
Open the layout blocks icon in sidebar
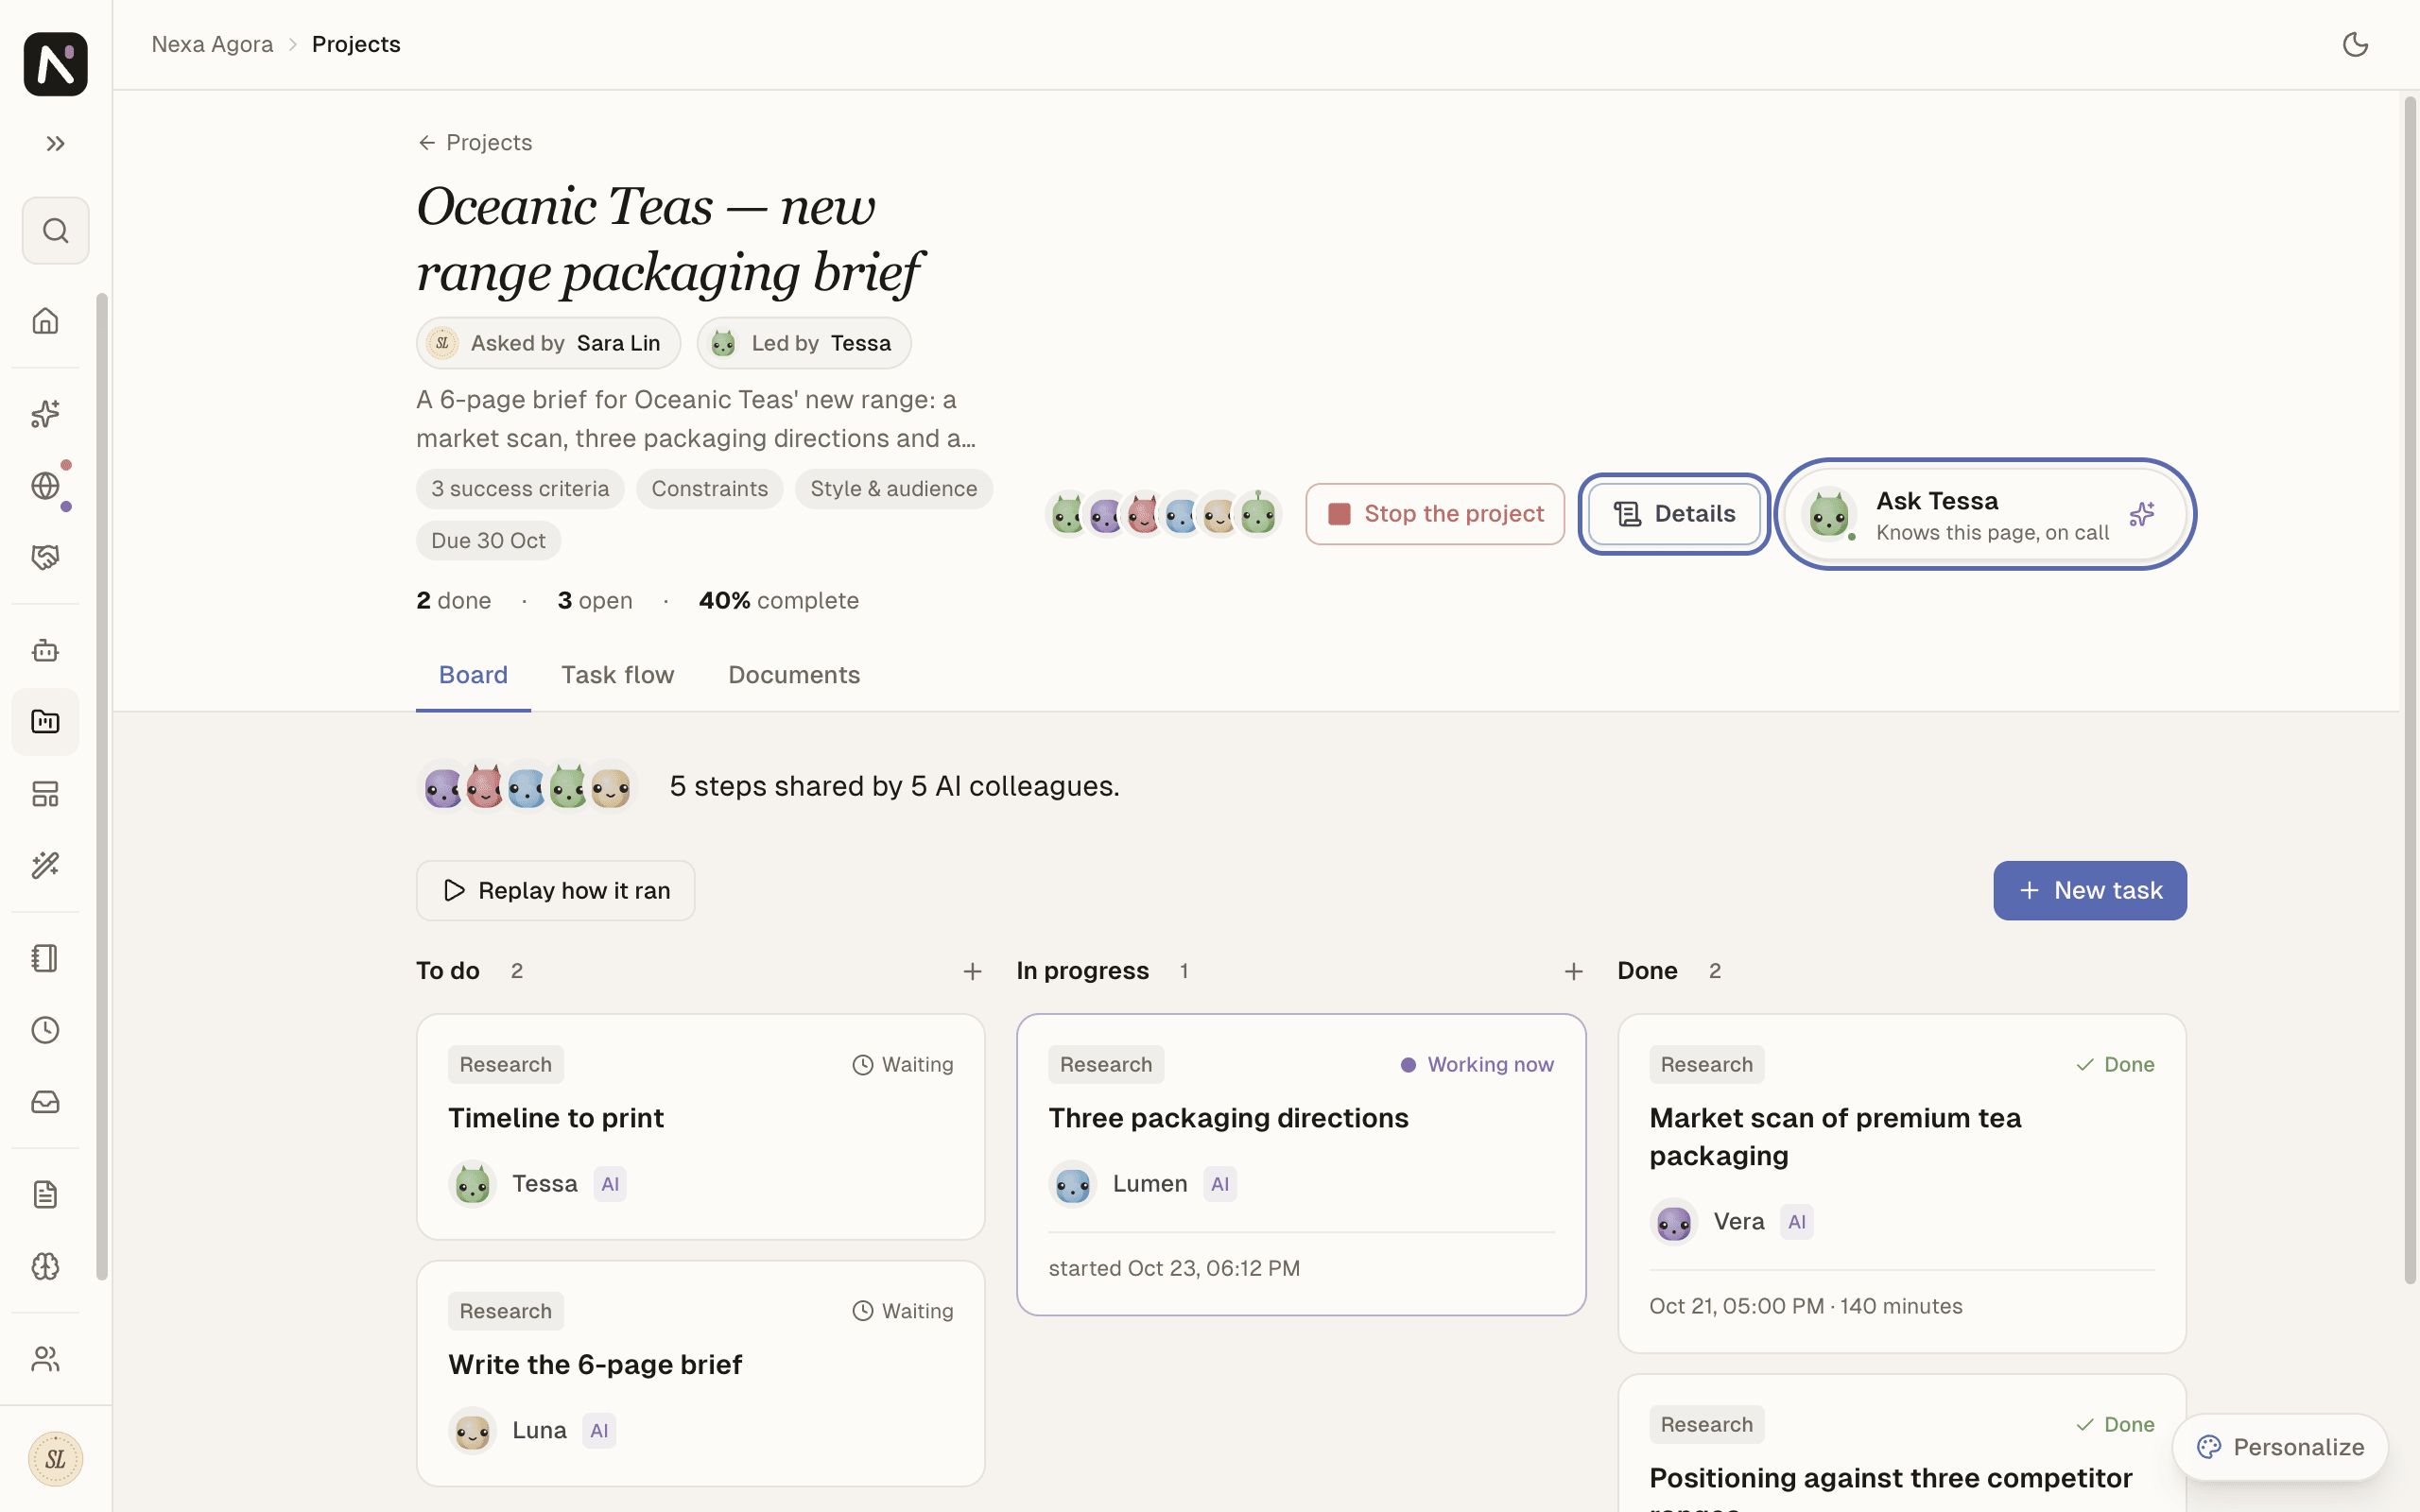tap(45, 794)
